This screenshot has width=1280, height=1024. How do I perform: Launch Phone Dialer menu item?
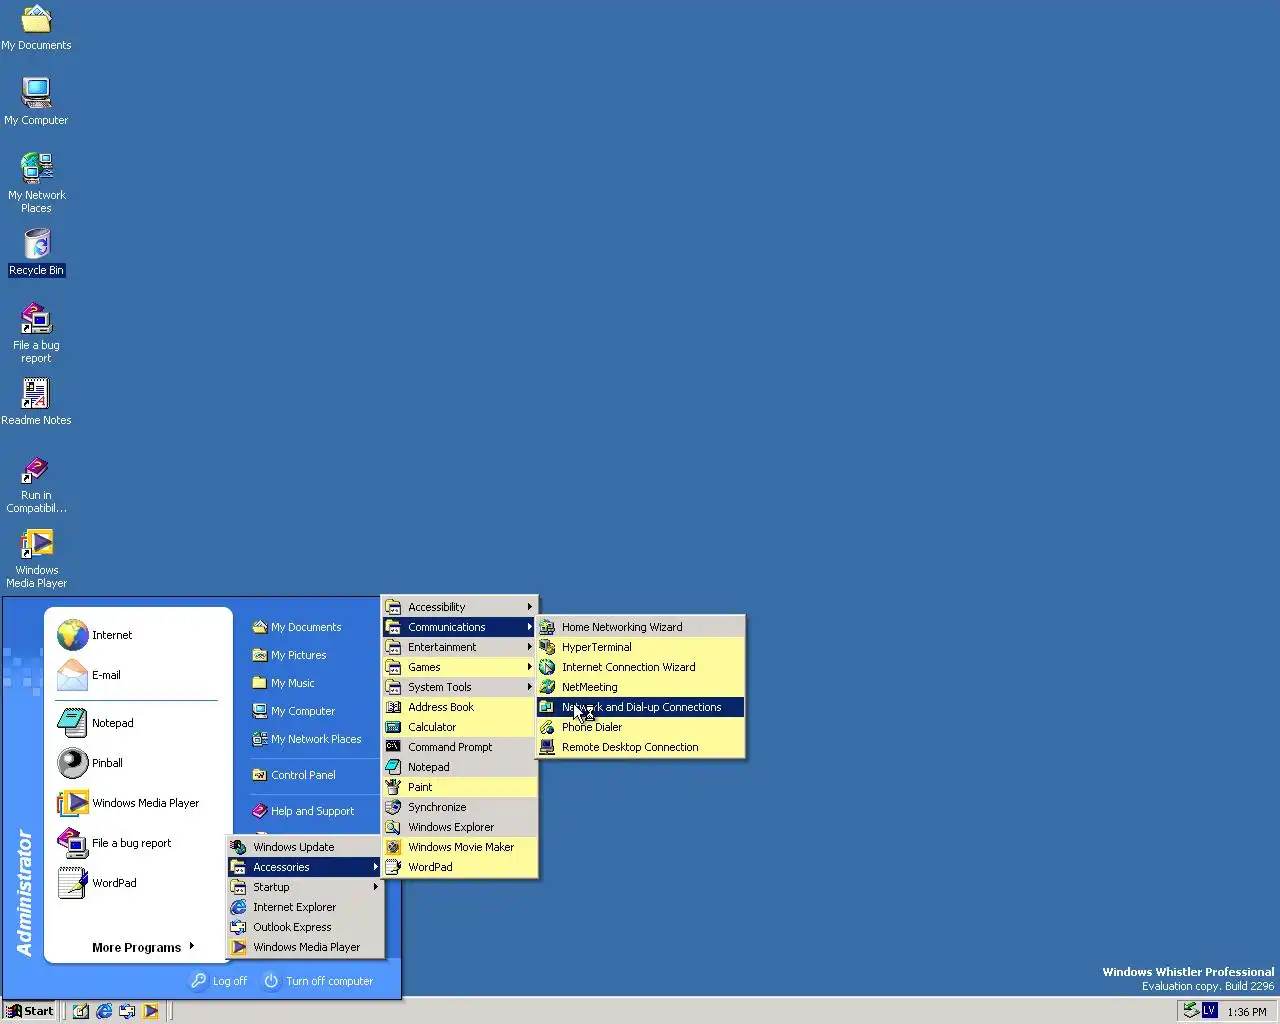click(x=641, y=727)
